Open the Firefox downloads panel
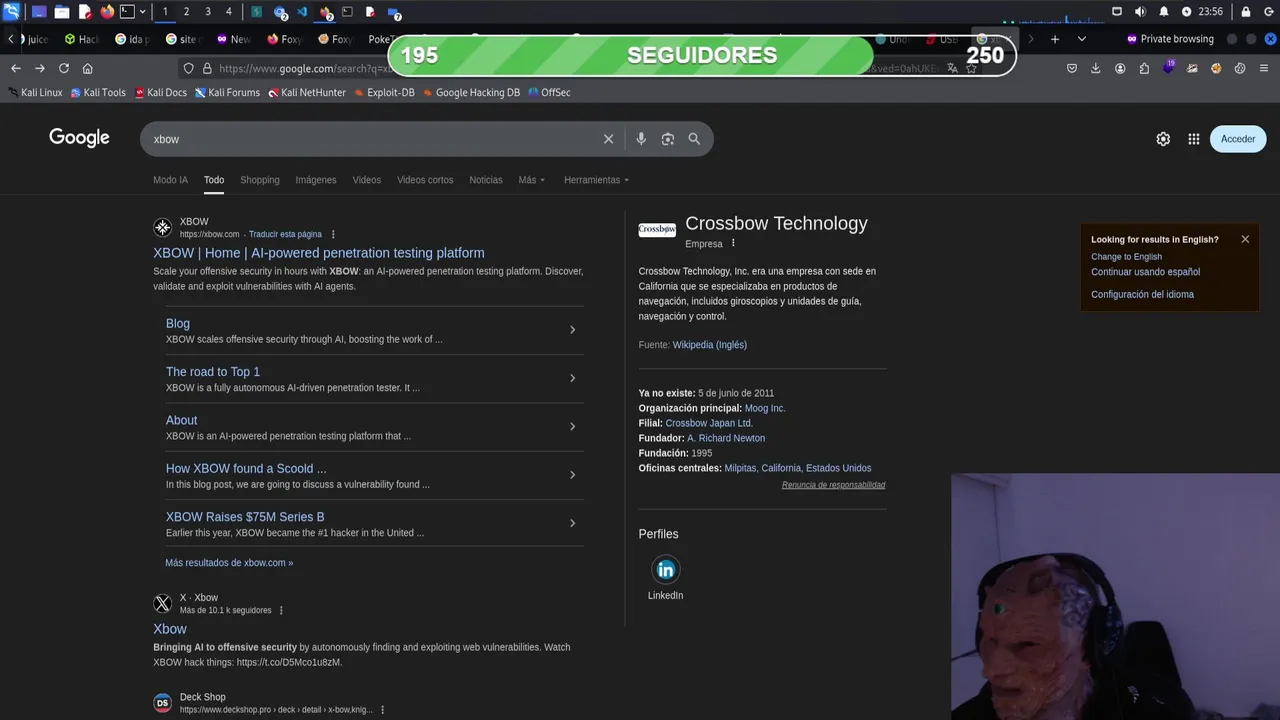The height and width of the screenshot is (720, 1280). click(x=1096, y=68)
